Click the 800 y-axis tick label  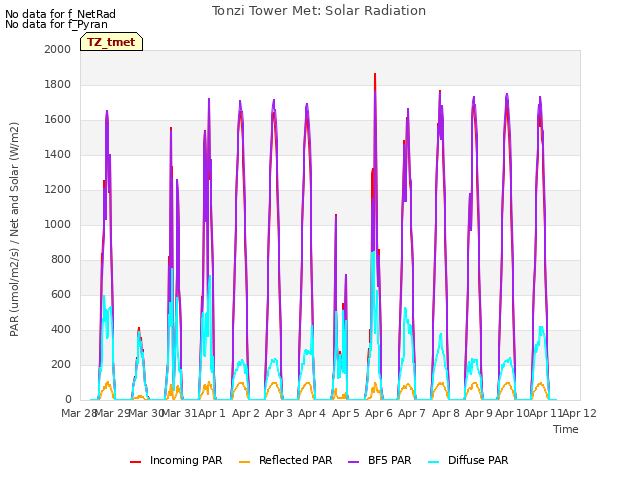(61, 260)
